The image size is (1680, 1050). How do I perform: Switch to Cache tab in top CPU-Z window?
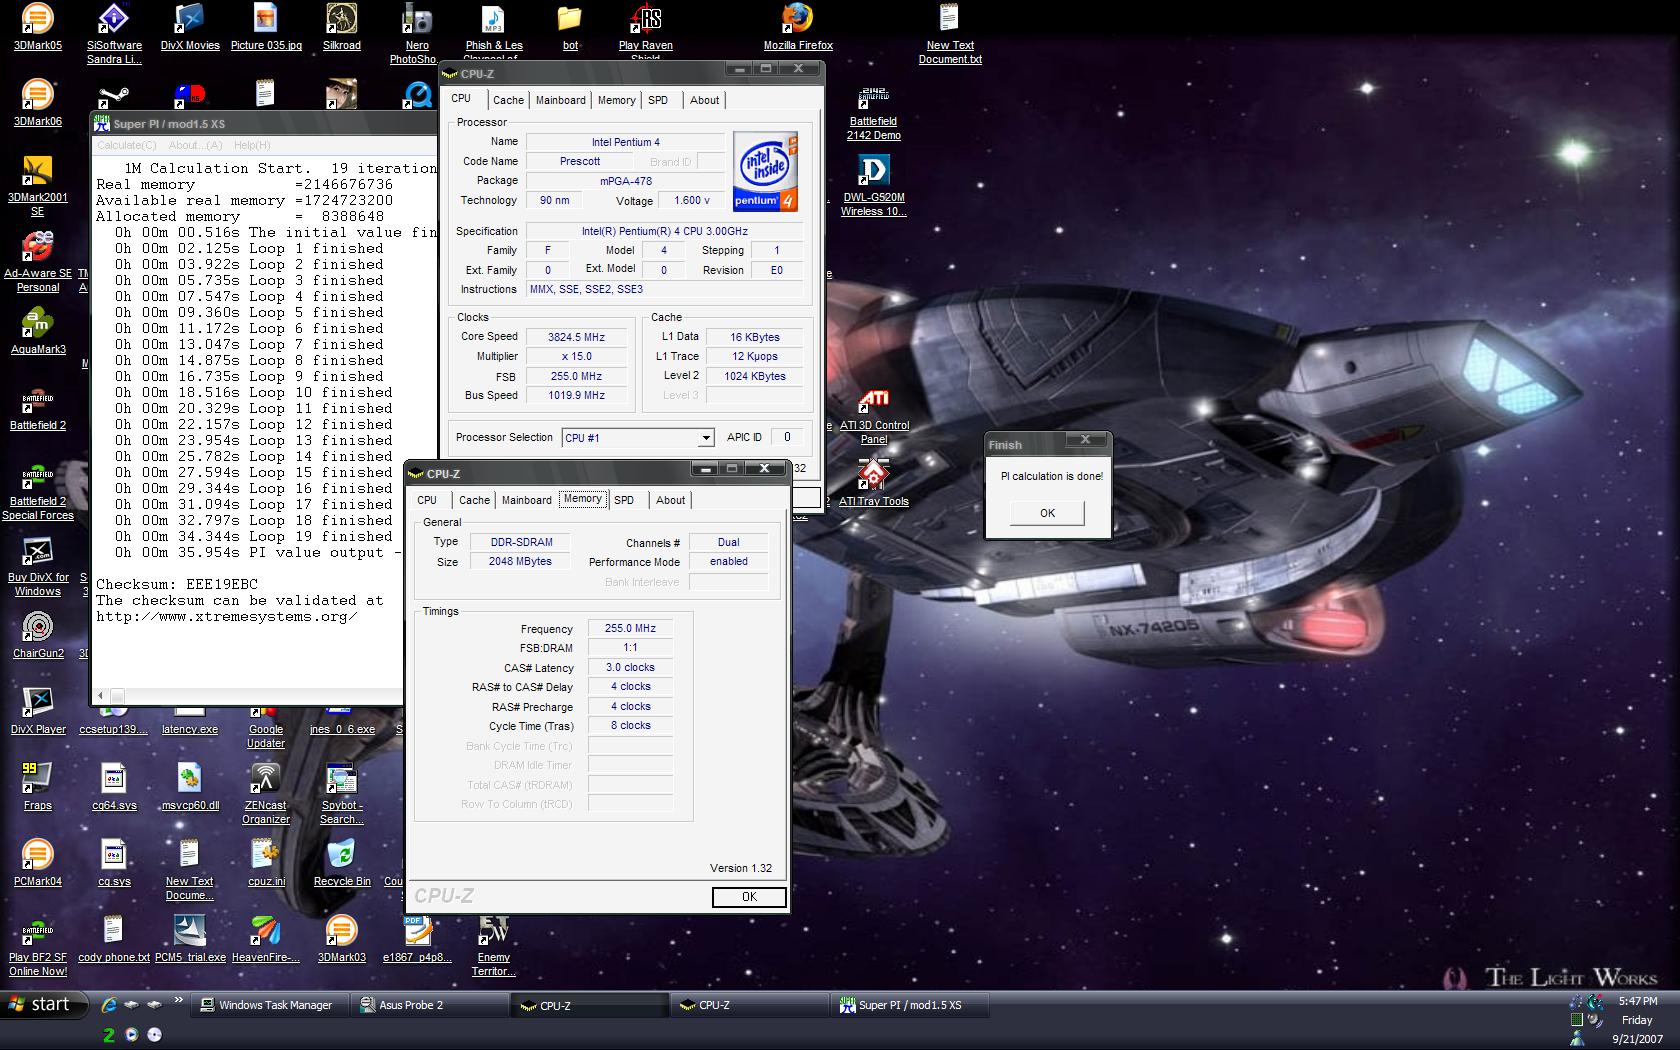tap(508, 100)
